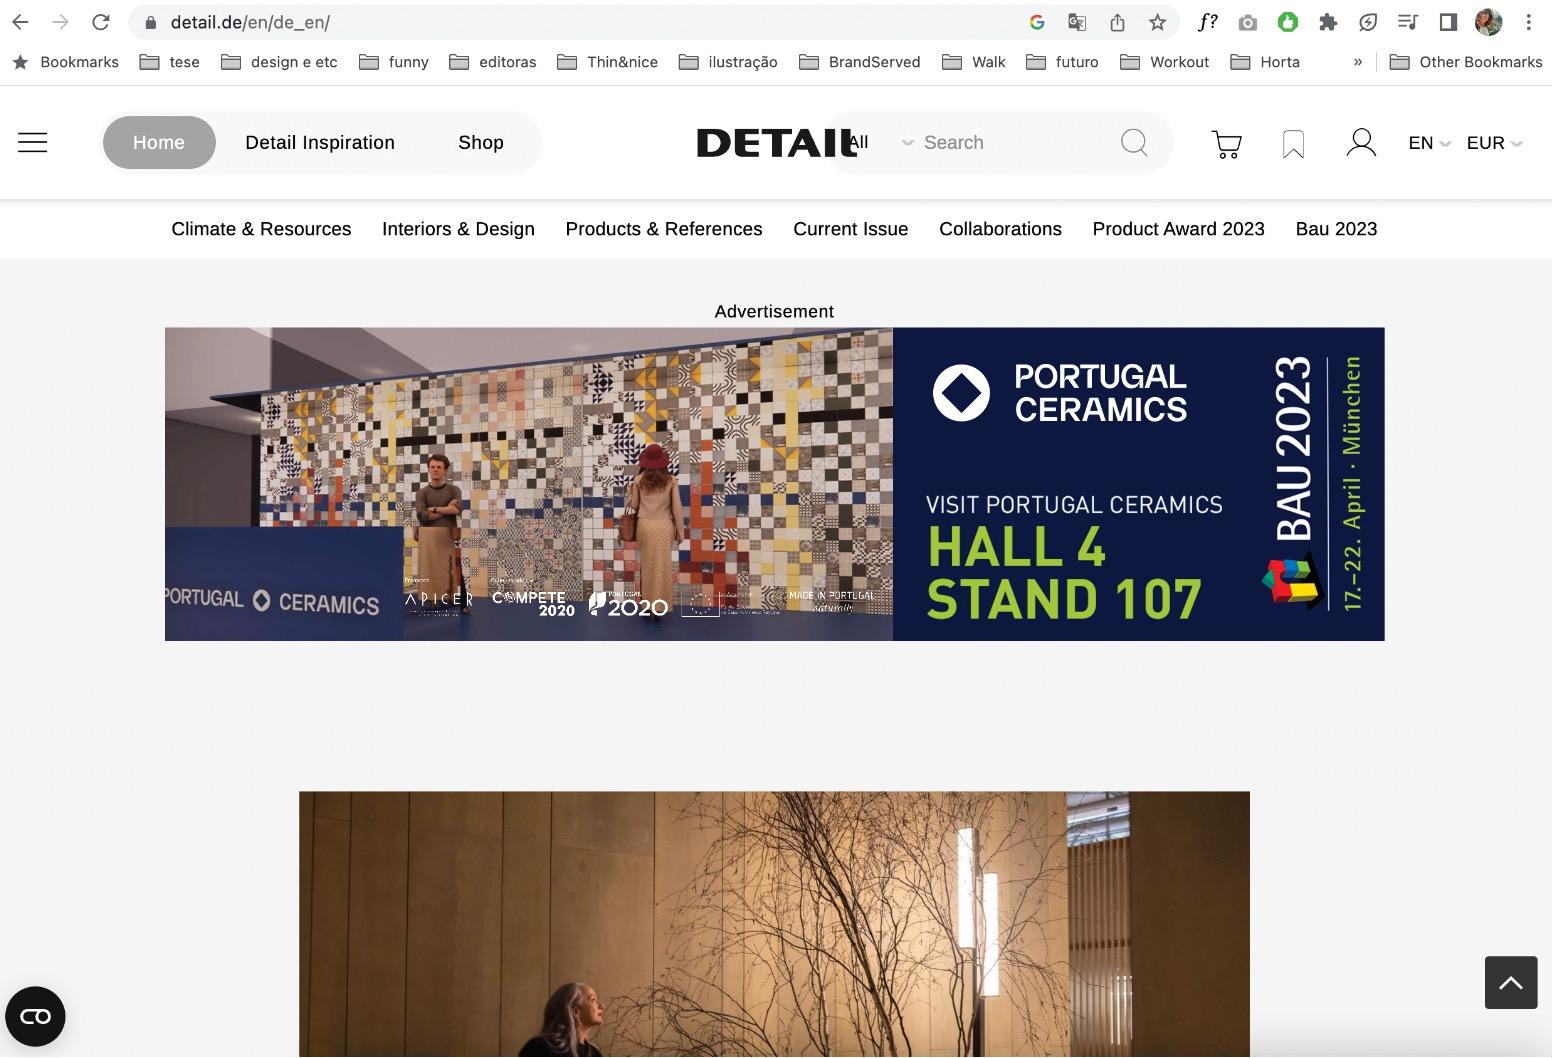1552x1058 pixels.
Task: Open Products & References menu
Action: pos(664,229)
